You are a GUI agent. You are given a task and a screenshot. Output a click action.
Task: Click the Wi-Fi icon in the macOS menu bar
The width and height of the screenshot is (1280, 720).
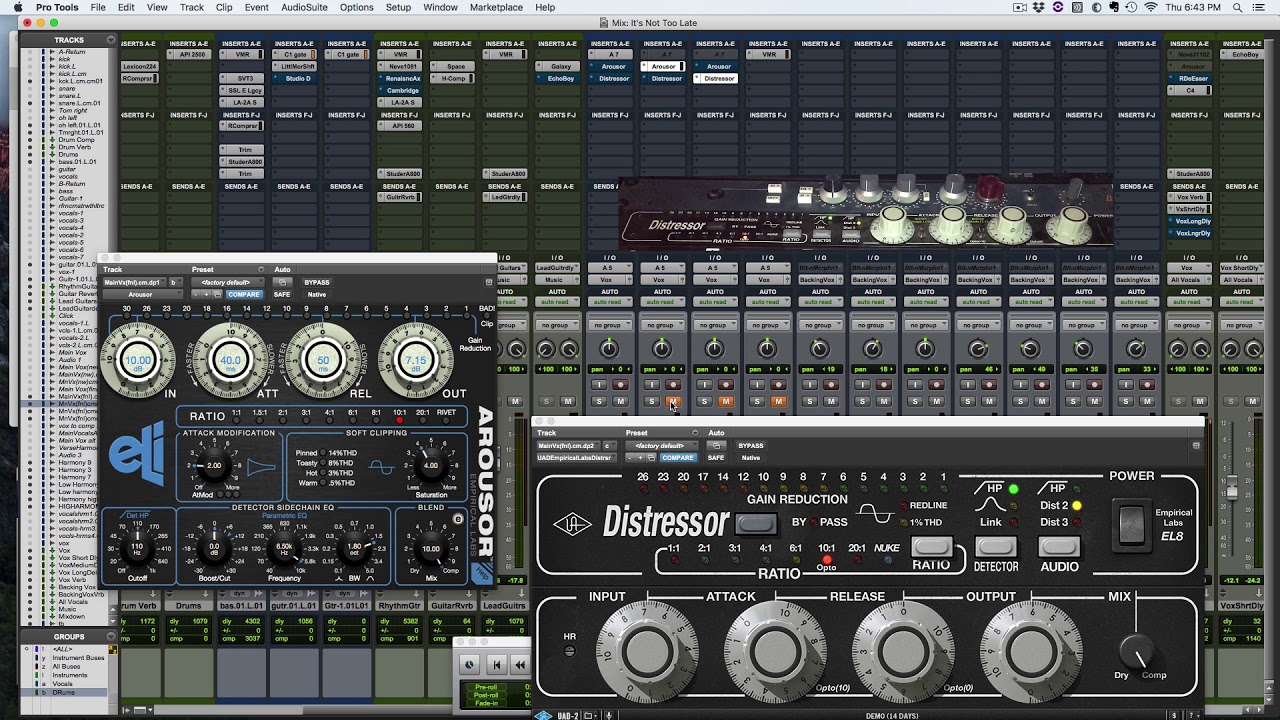pos(1150,7)
